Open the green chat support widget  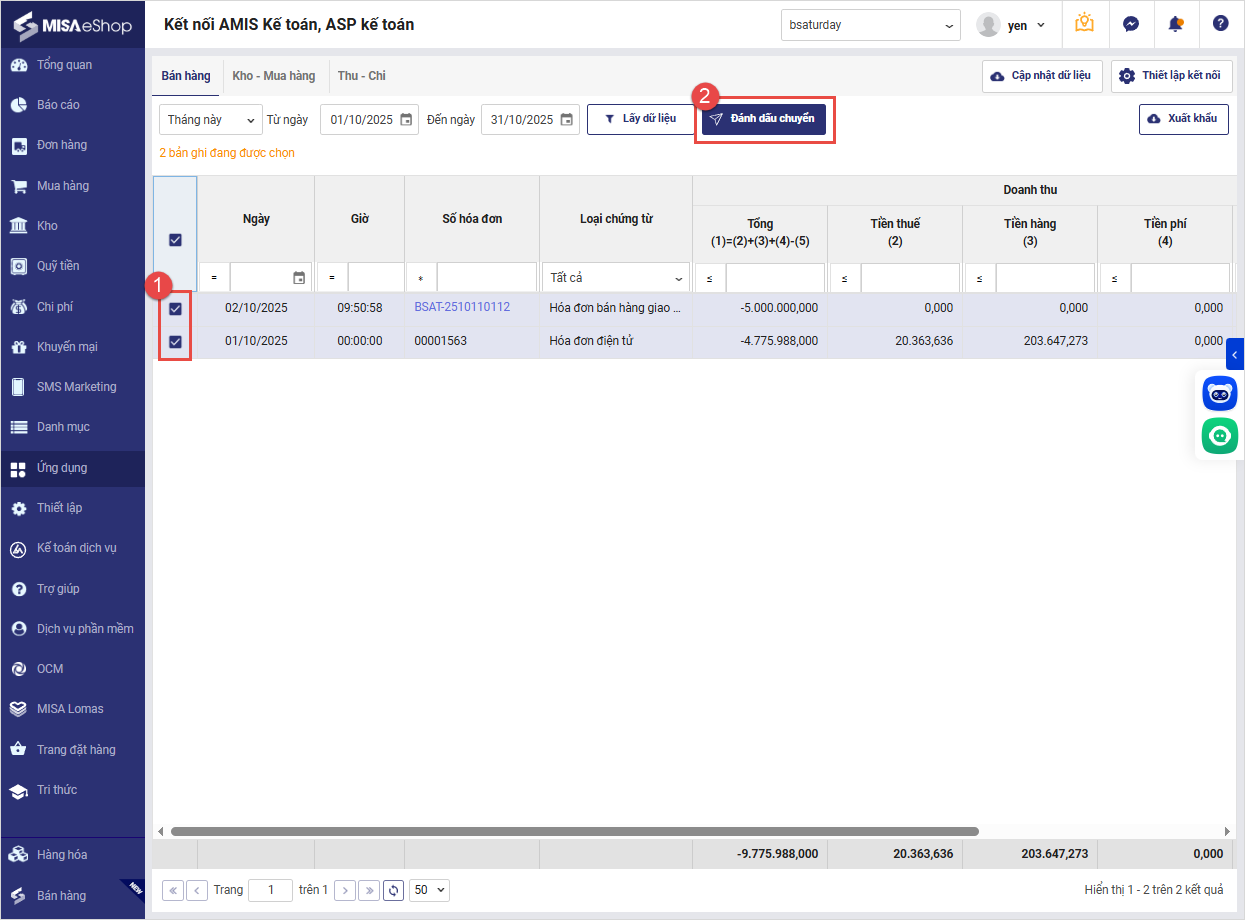pos(1219,436)
